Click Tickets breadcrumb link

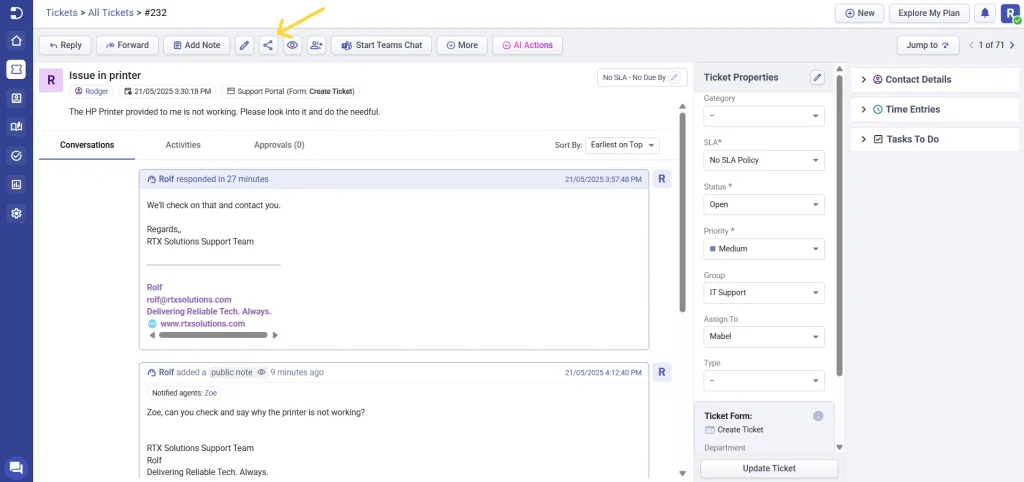pyautogui.click(x=61, y=12)
